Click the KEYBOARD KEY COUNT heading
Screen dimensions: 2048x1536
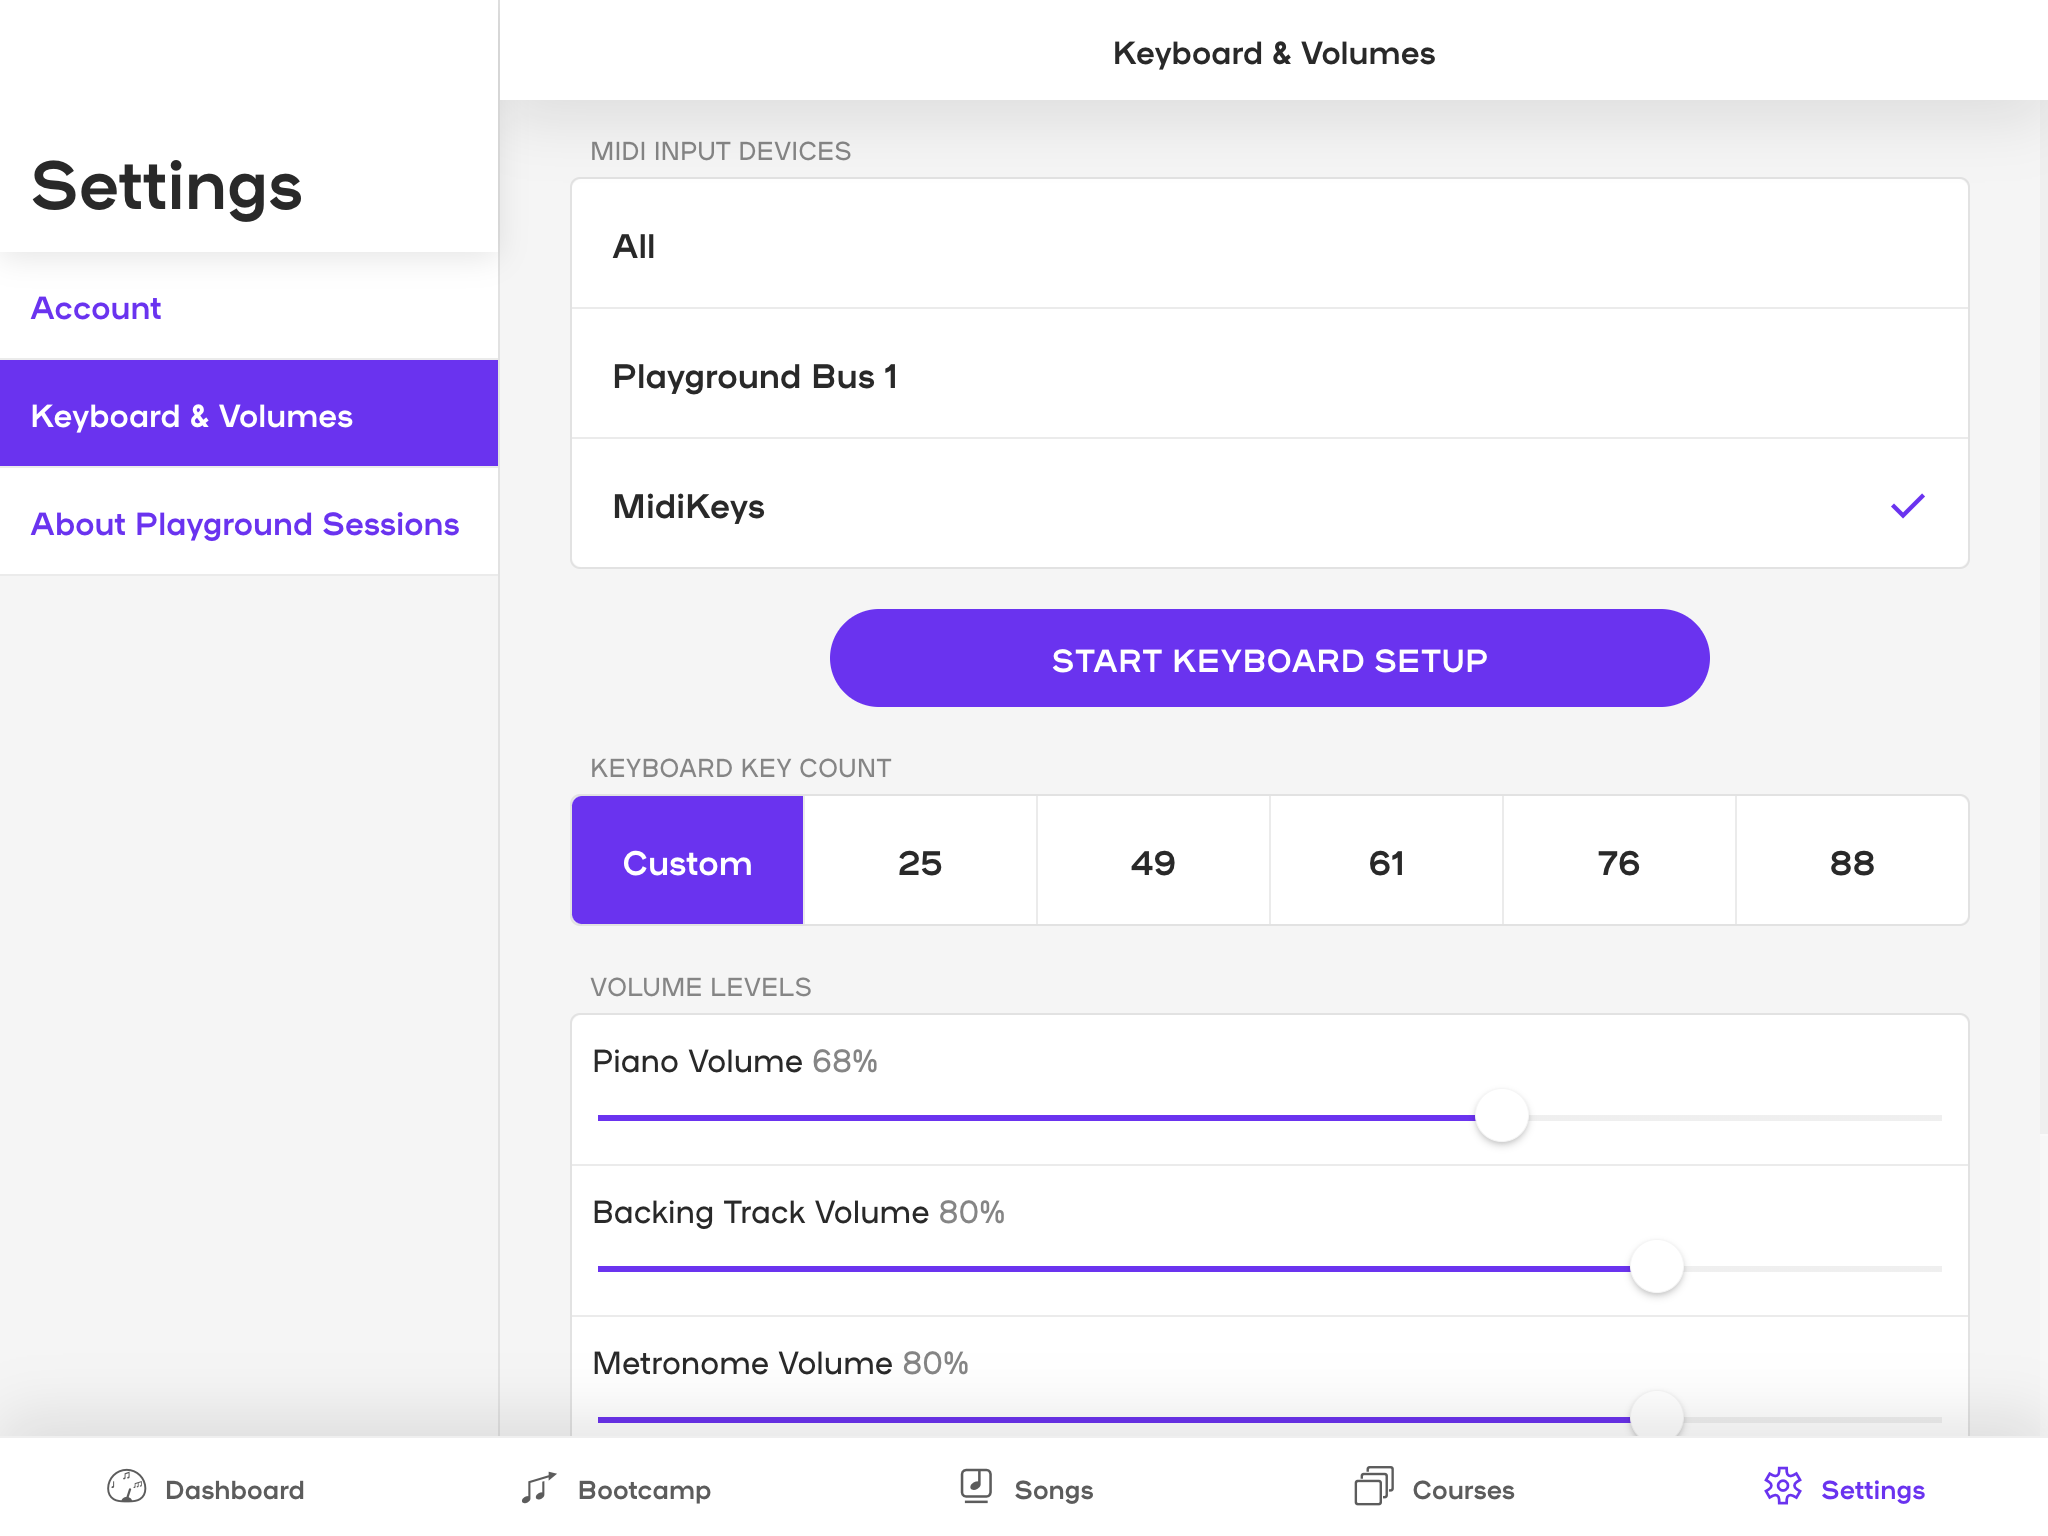click(x=740, y=768)
